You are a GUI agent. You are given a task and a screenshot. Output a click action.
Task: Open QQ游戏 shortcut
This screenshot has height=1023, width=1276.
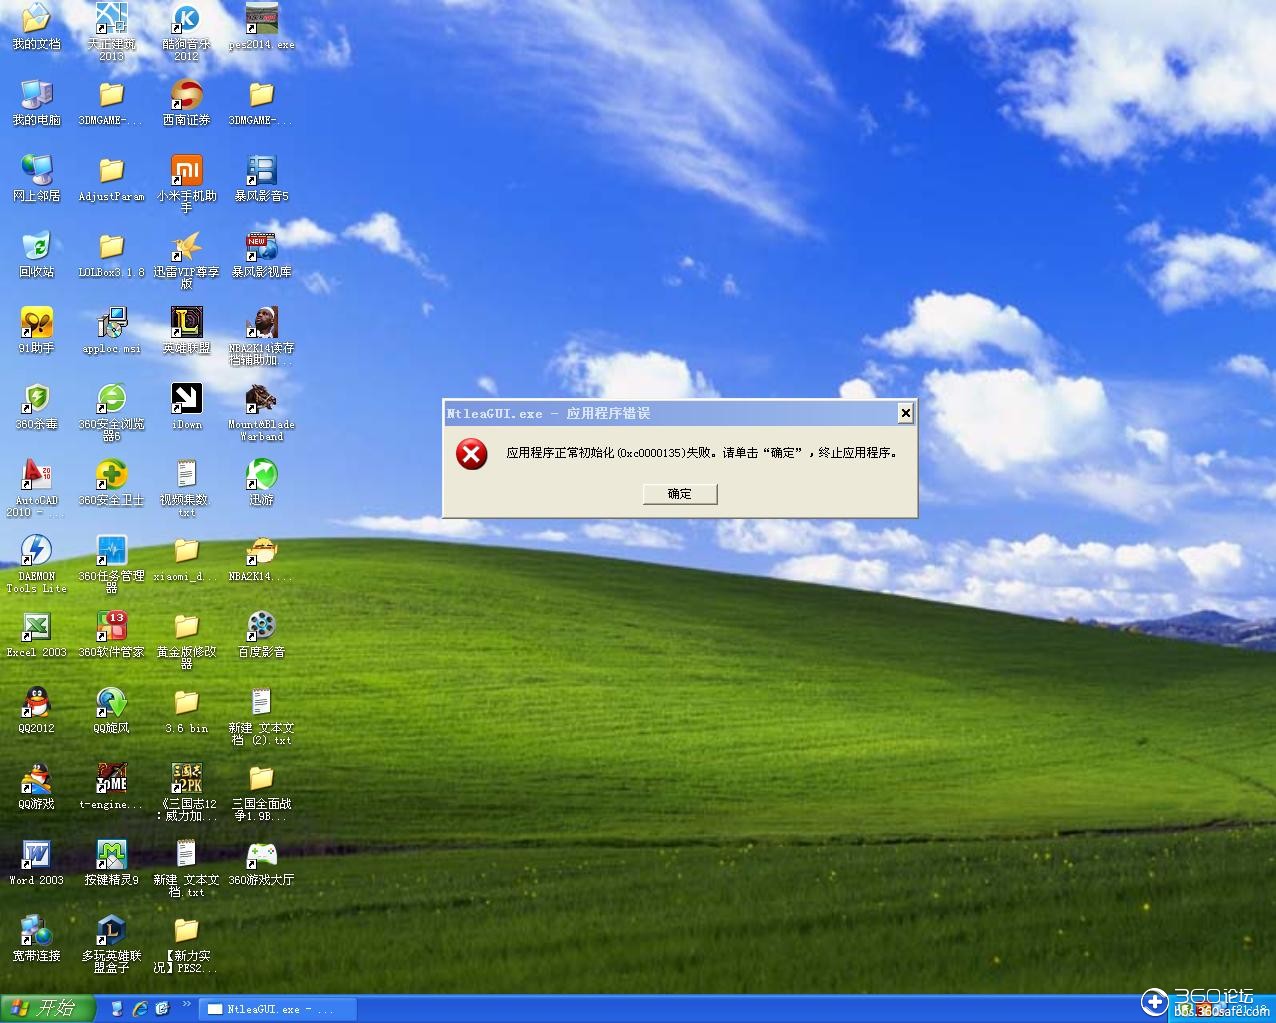(x=36, y=786)
